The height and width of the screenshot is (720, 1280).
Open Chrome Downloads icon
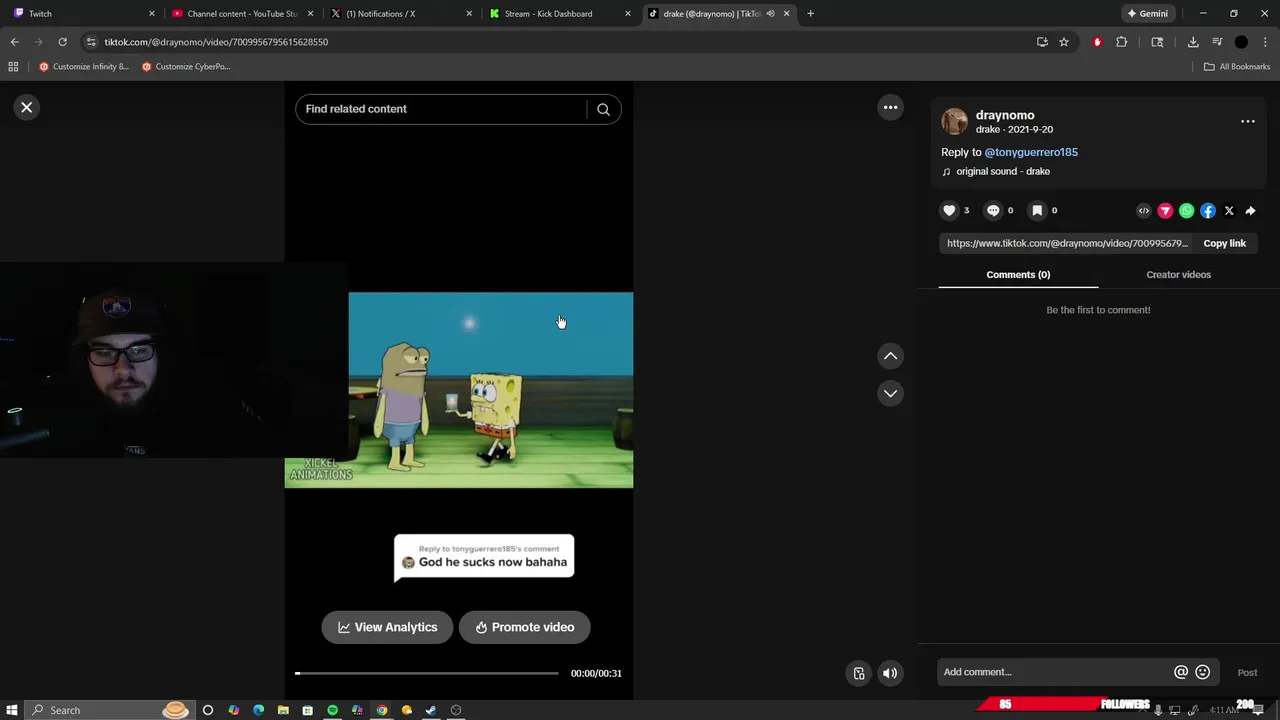point(1193,42)
